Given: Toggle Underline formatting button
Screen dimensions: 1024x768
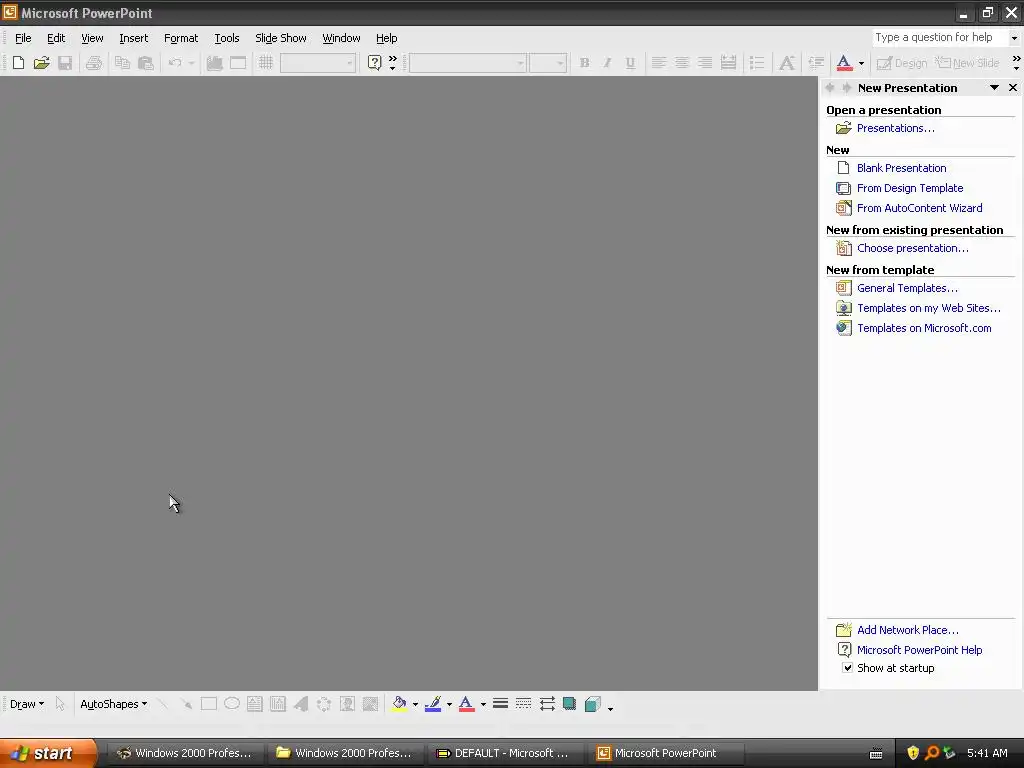Looking at the screenshot, I should pos(630,63).
